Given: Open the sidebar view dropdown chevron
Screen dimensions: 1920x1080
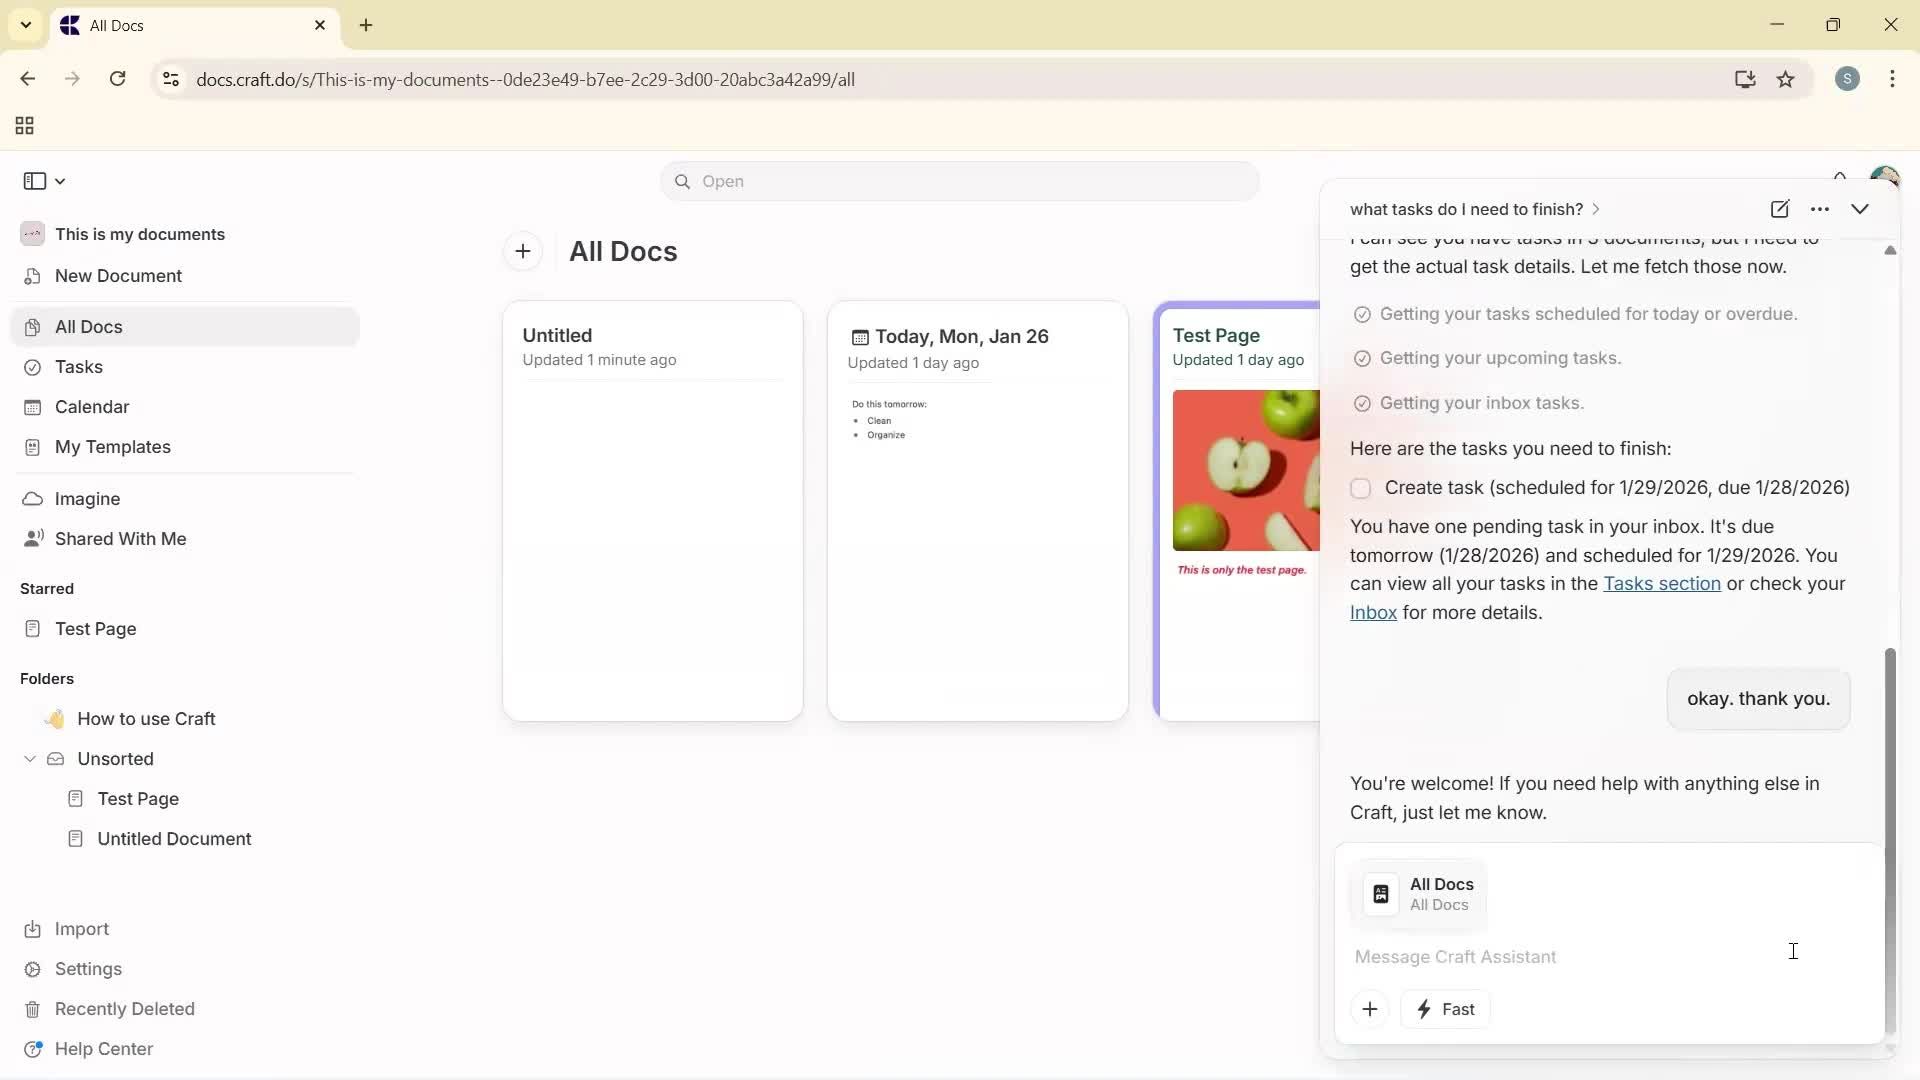Looking at the screenshot, I should point(58,180).
